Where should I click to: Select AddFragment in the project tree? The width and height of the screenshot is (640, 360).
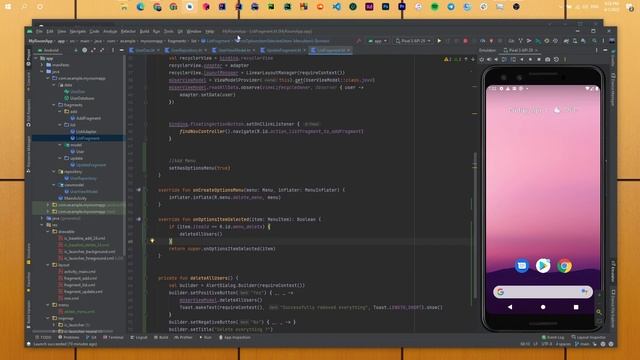[x=86, y=118]
